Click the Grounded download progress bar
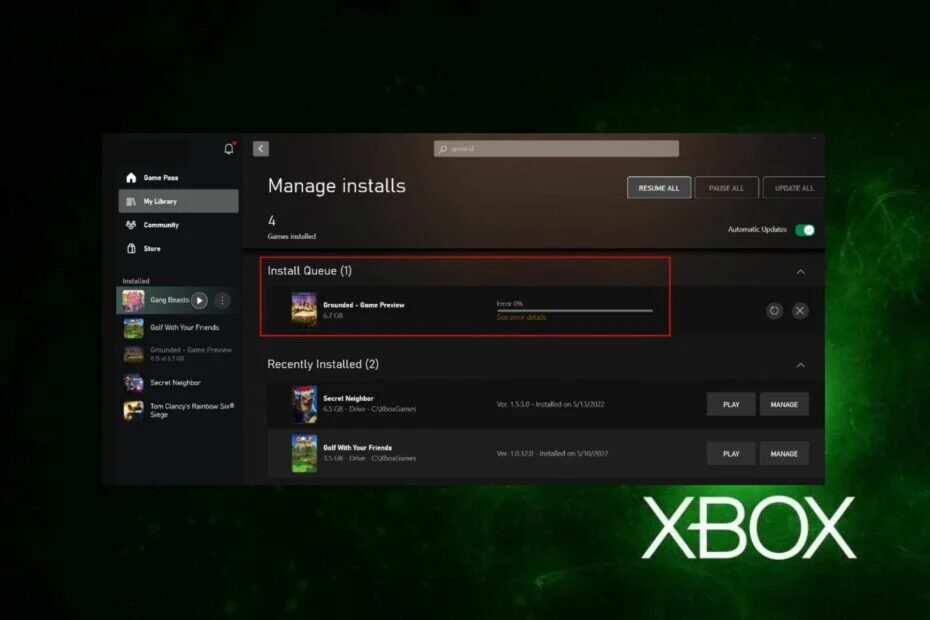The height and width of the screenshot is (620, 930). pyautogui.click(x=575, y=310)
